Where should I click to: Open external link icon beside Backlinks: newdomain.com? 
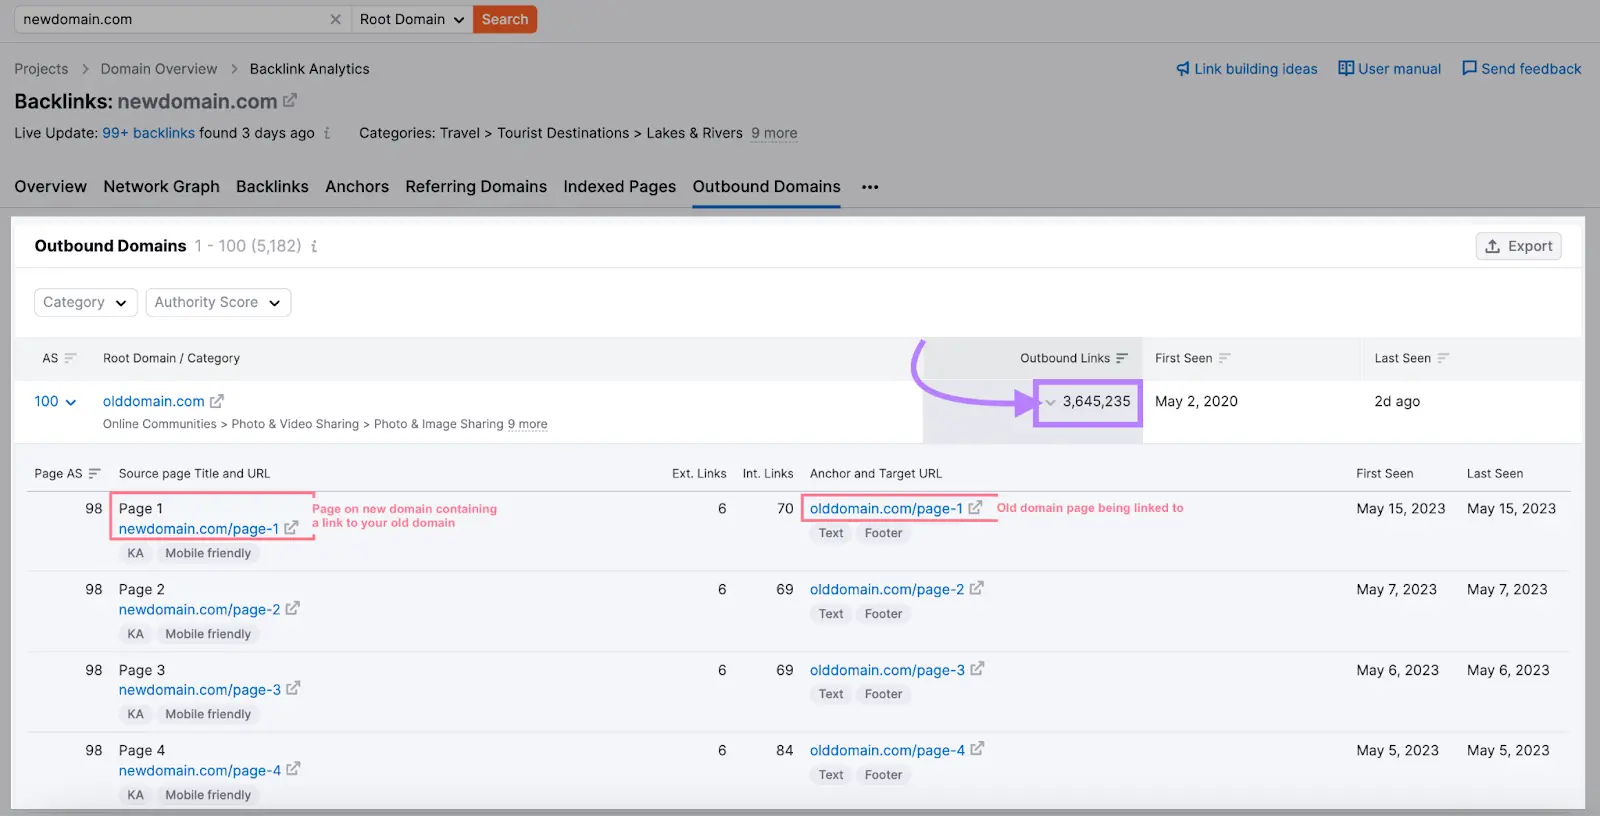[290, 101]
